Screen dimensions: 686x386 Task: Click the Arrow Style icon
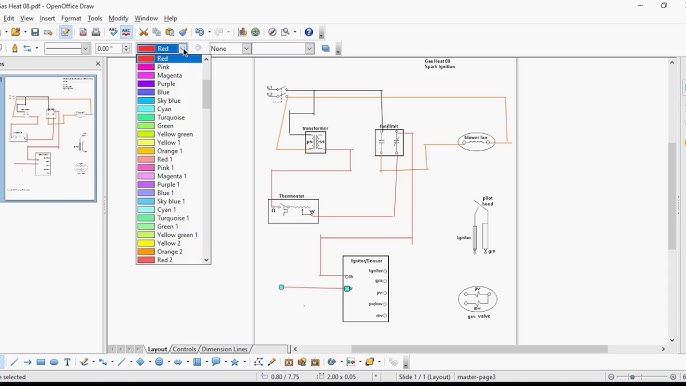(27, 48)
